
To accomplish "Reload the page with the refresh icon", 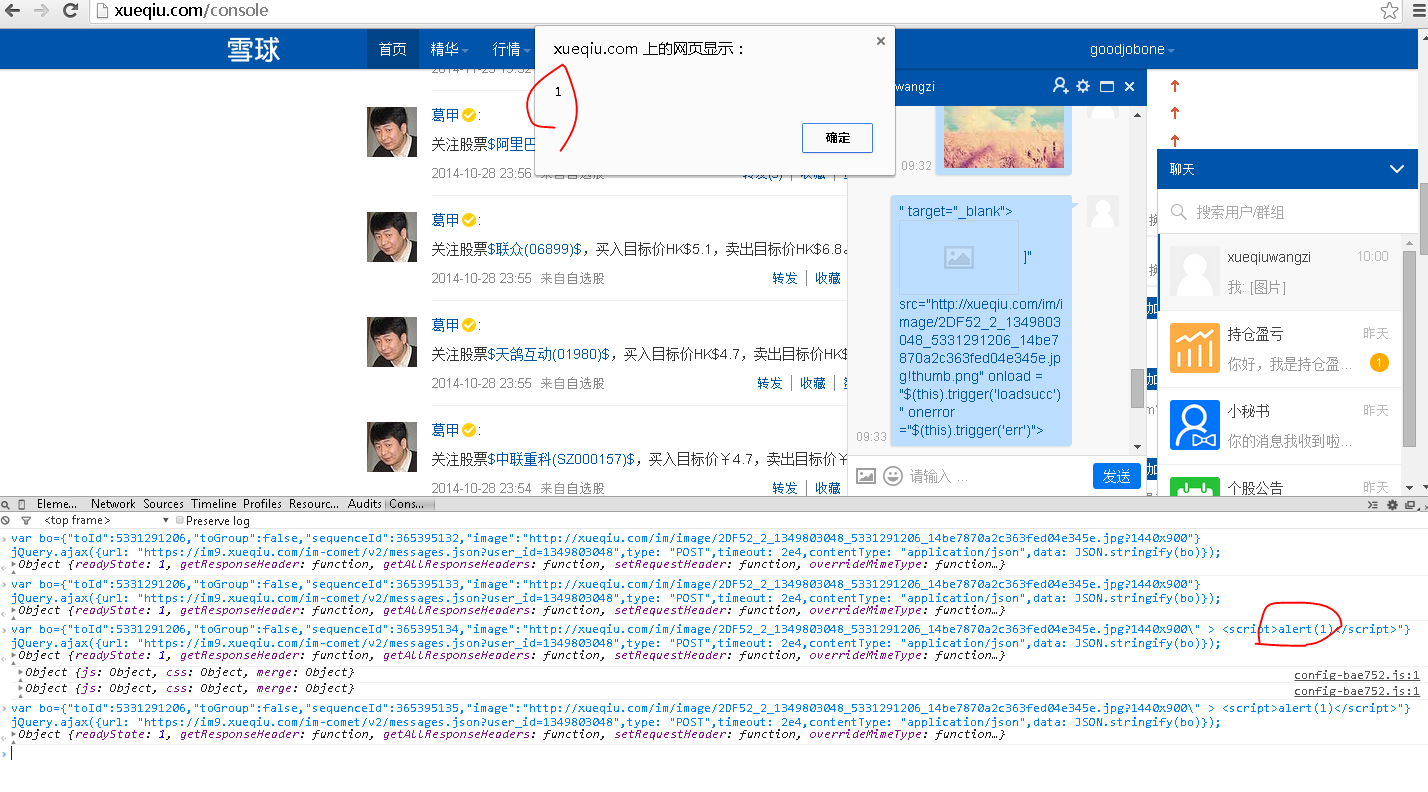I will (71, 11).
